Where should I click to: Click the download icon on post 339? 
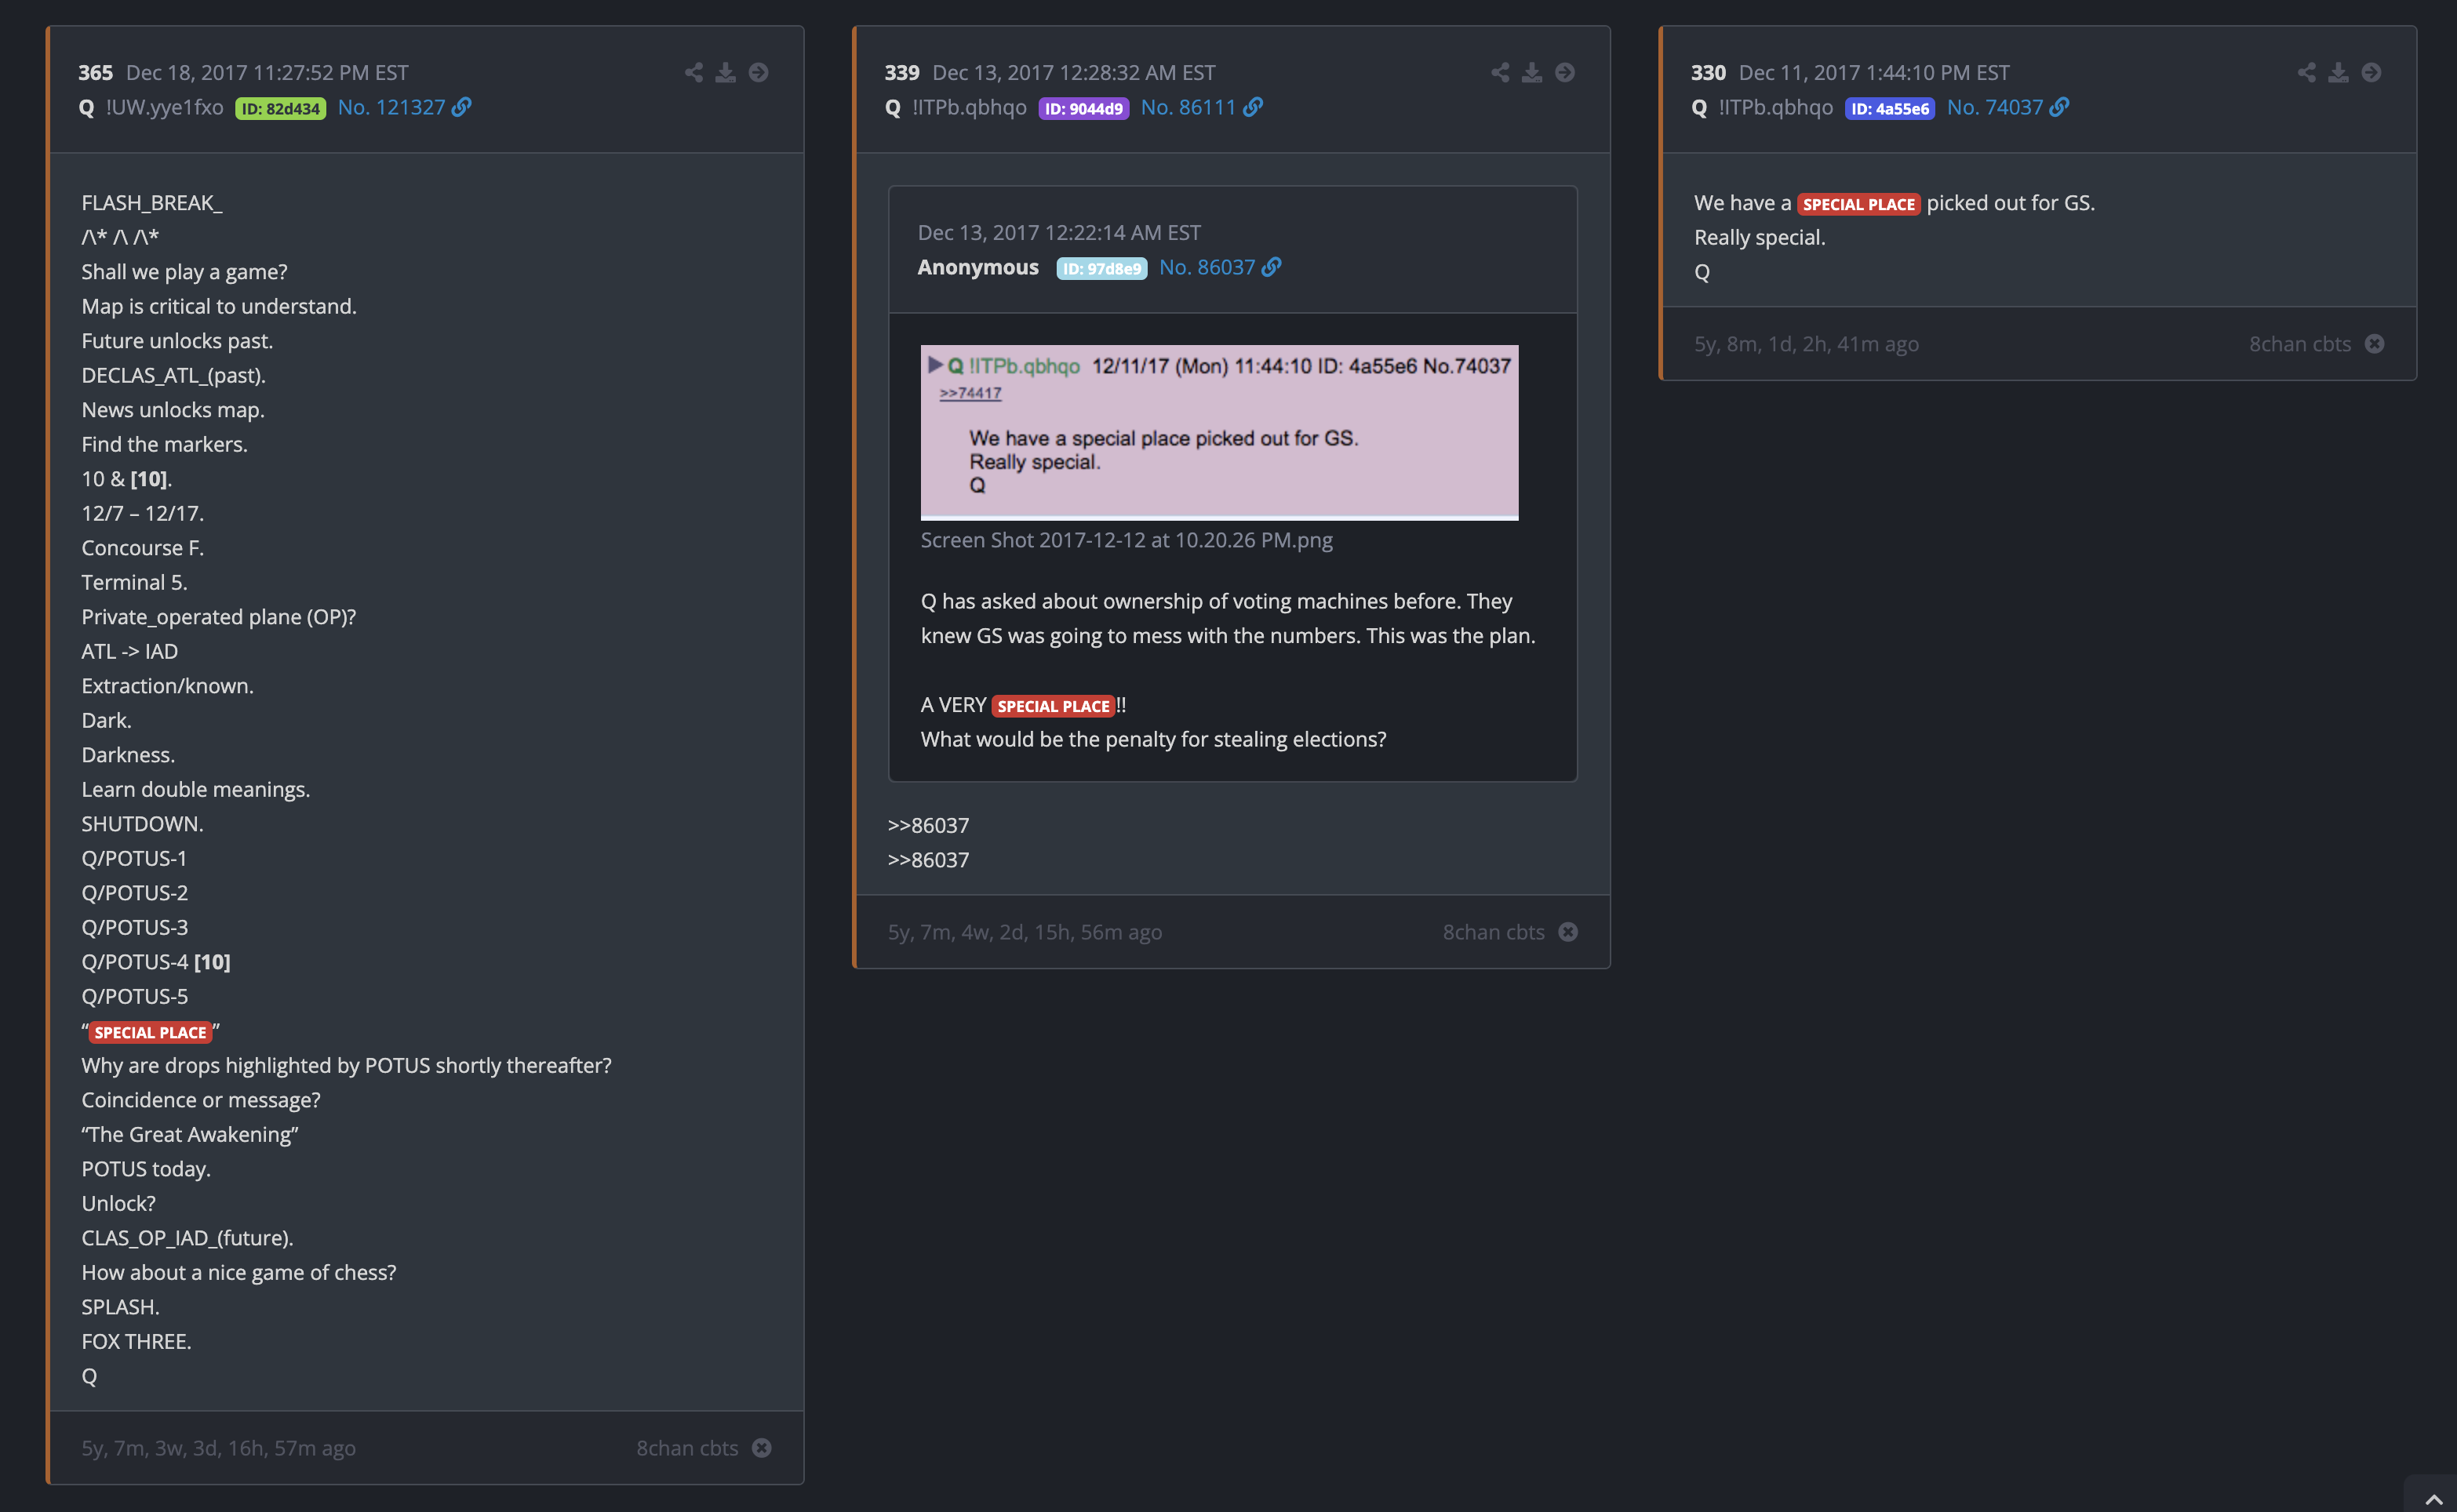[1532, 73]
